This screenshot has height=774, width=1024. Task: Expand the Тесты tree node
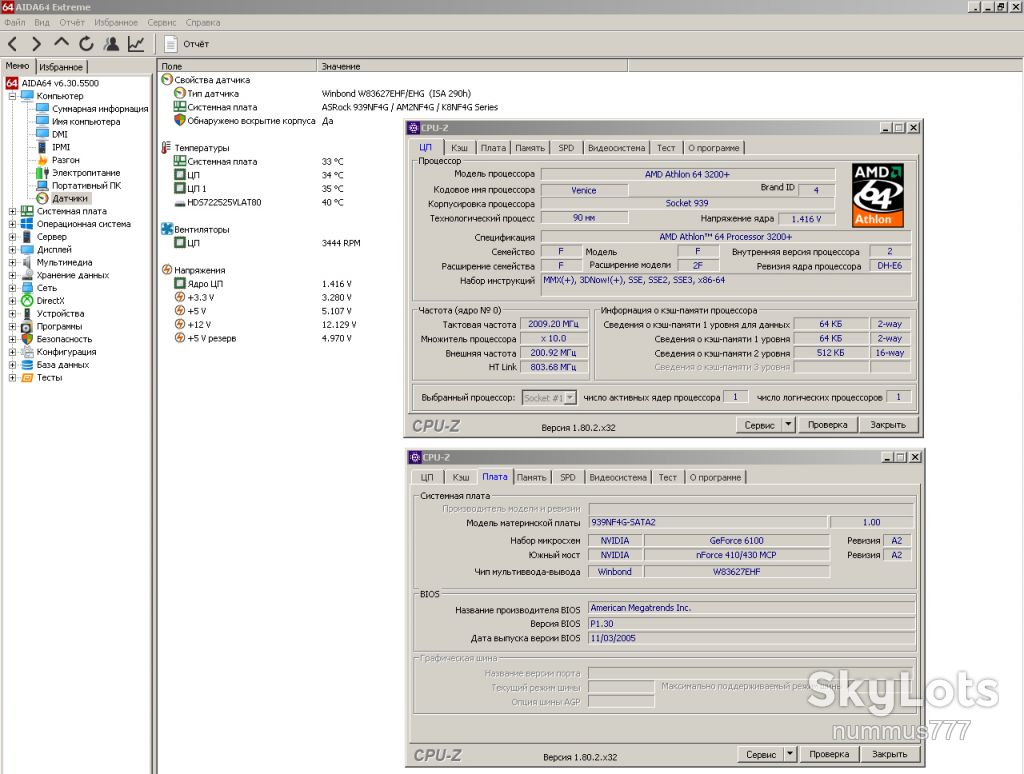(12, 378)
